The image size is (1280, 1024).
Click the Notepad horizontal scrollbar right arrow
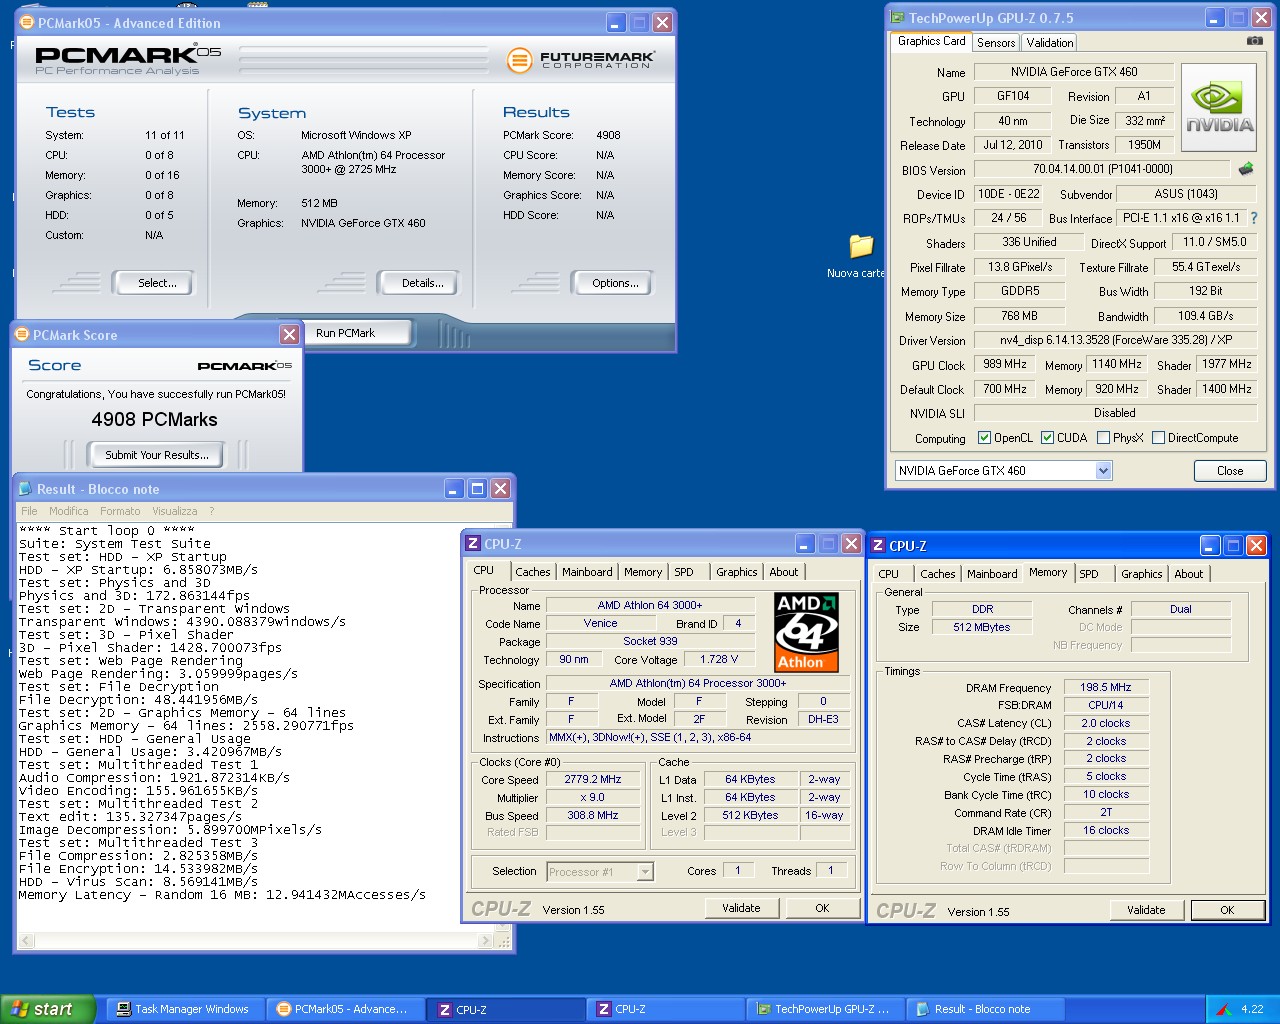(486, 941)
